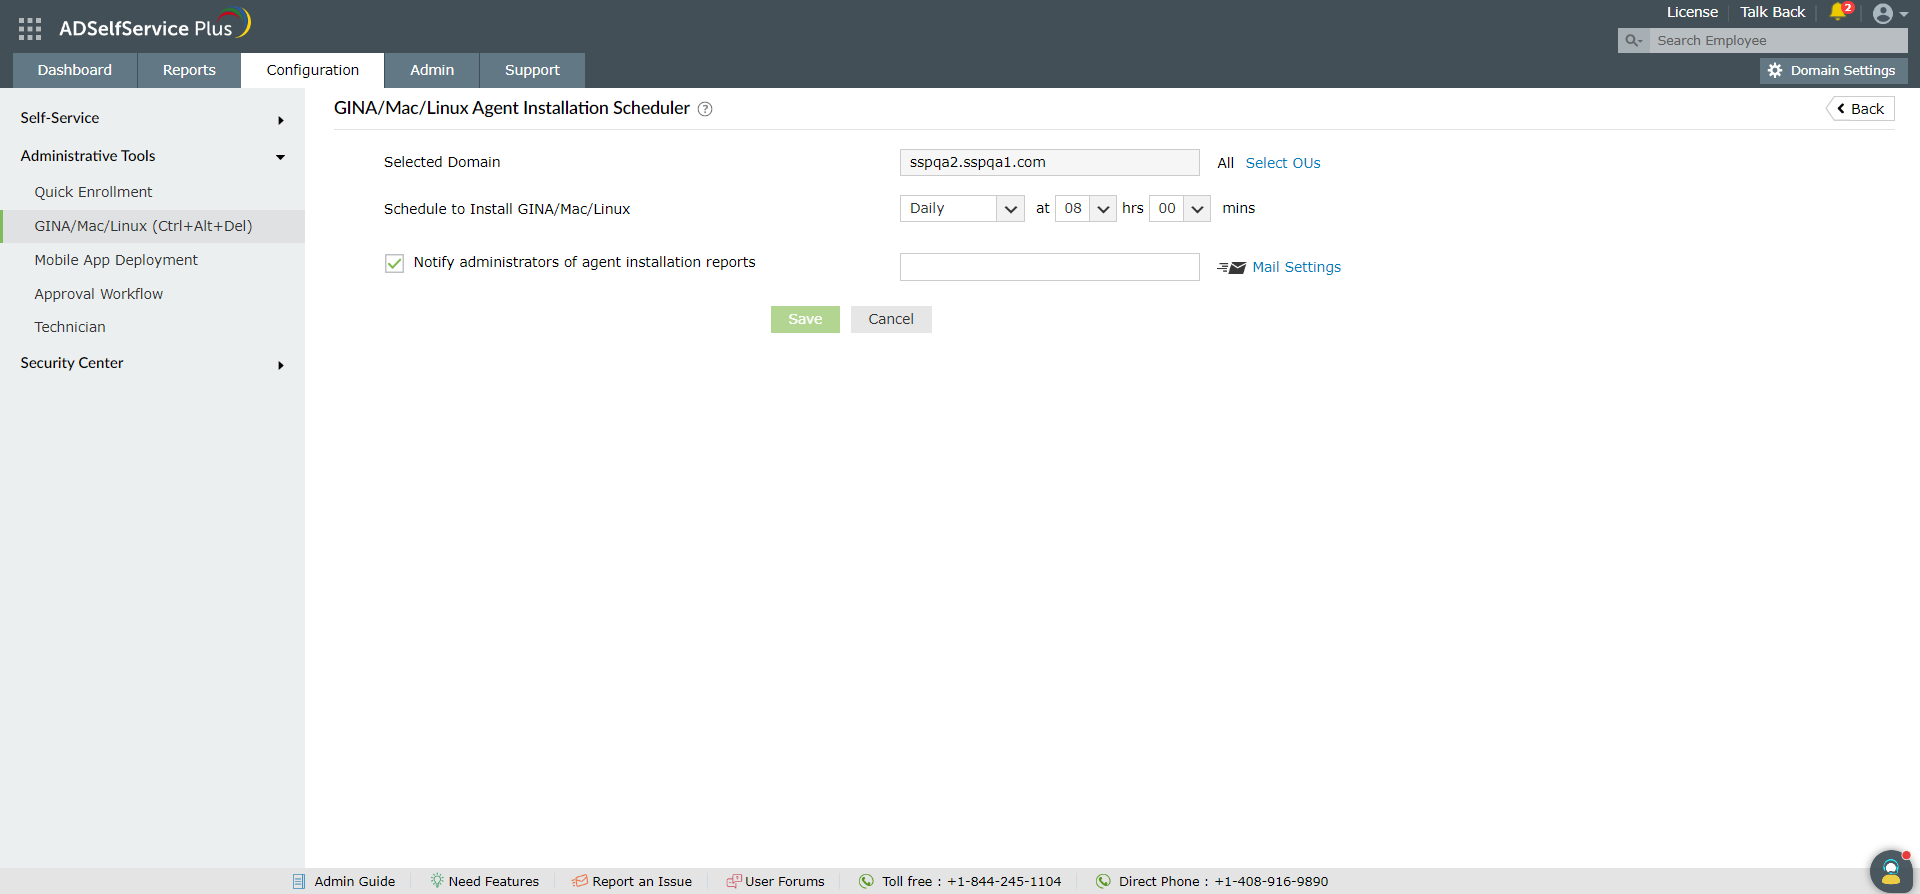Screen dimensions: 1920x894
Task: Open the hours dropdown showing 08
Action: point(1085,208)
